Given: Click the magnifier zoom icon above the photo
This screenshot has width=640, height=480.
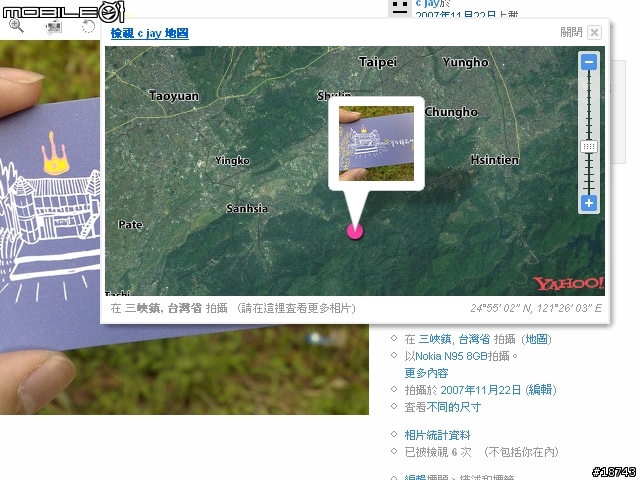Looking at the screenshot, I should pos(16,26).
